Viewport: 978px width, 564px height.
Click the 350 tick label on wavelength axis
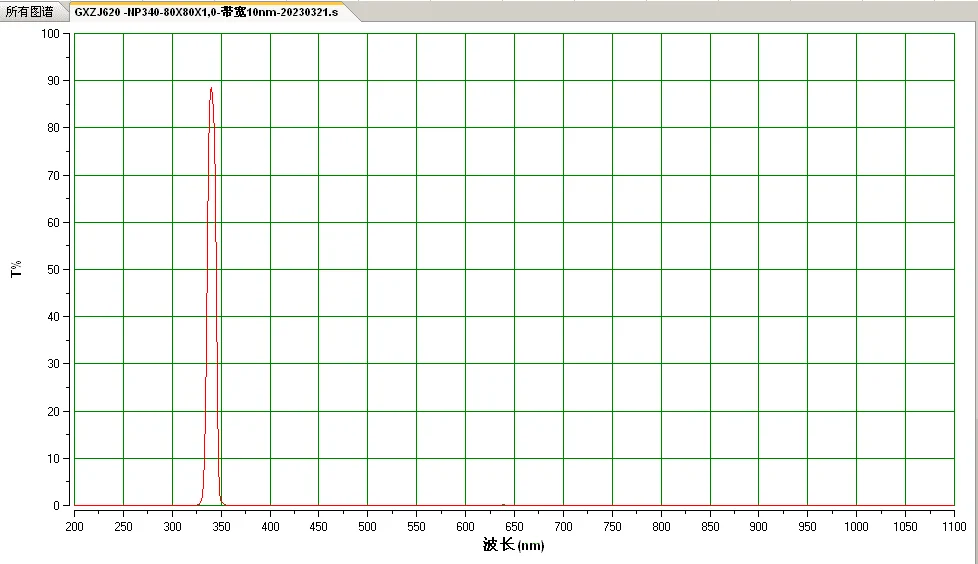(221, 527)
